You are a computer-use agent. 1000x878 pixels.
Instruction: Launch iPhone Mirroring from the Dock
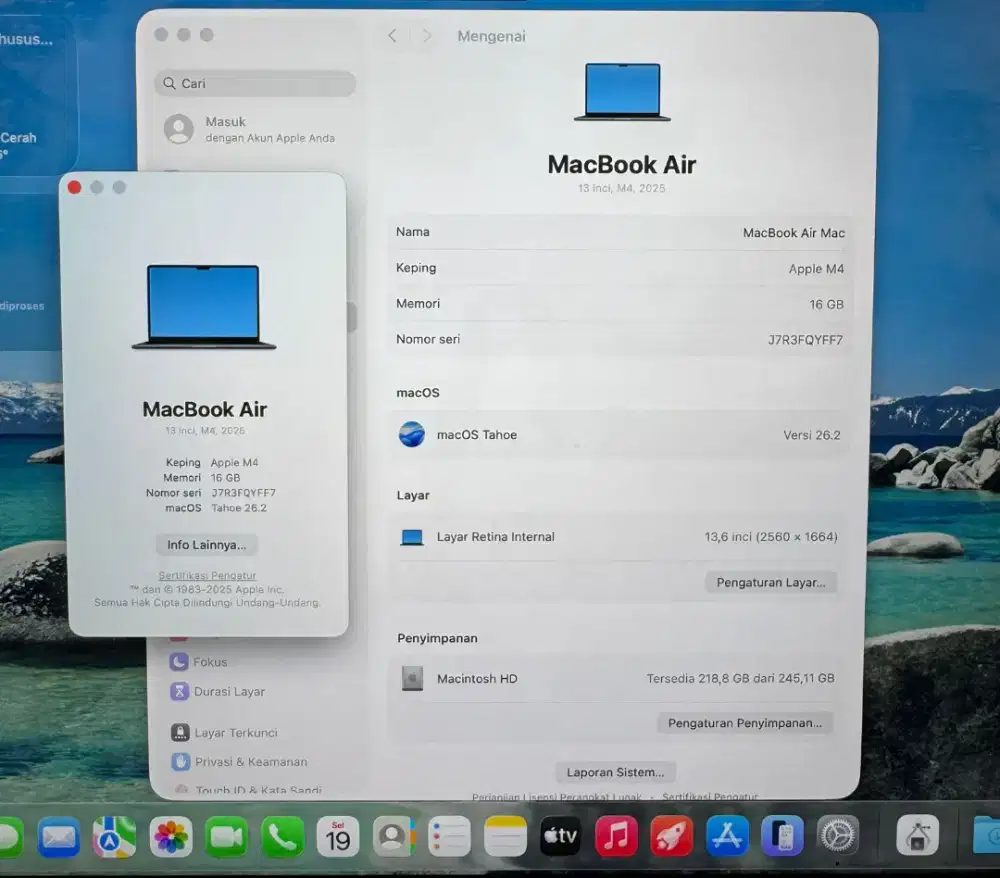783,837
